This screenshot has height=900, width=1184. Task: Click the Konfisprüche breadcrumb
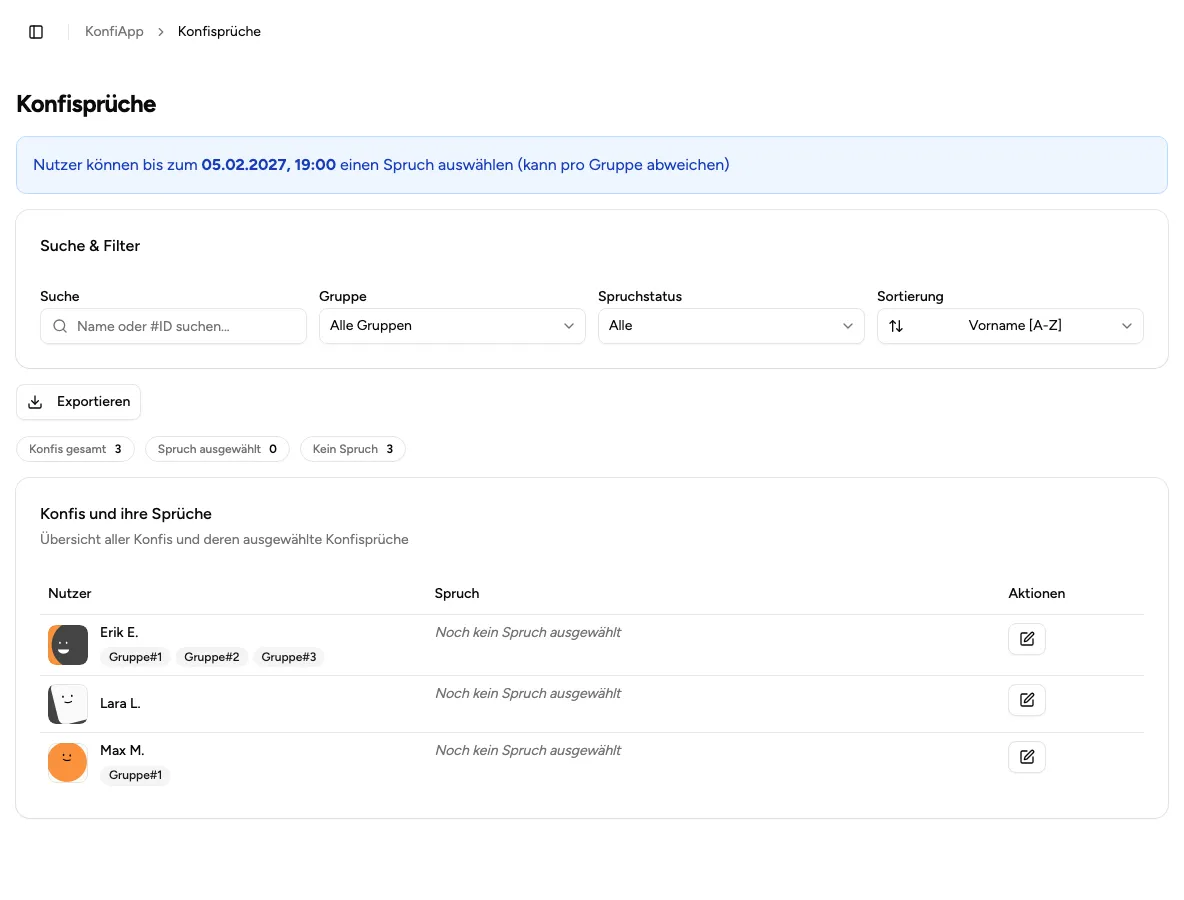click(x=219, y=32)
